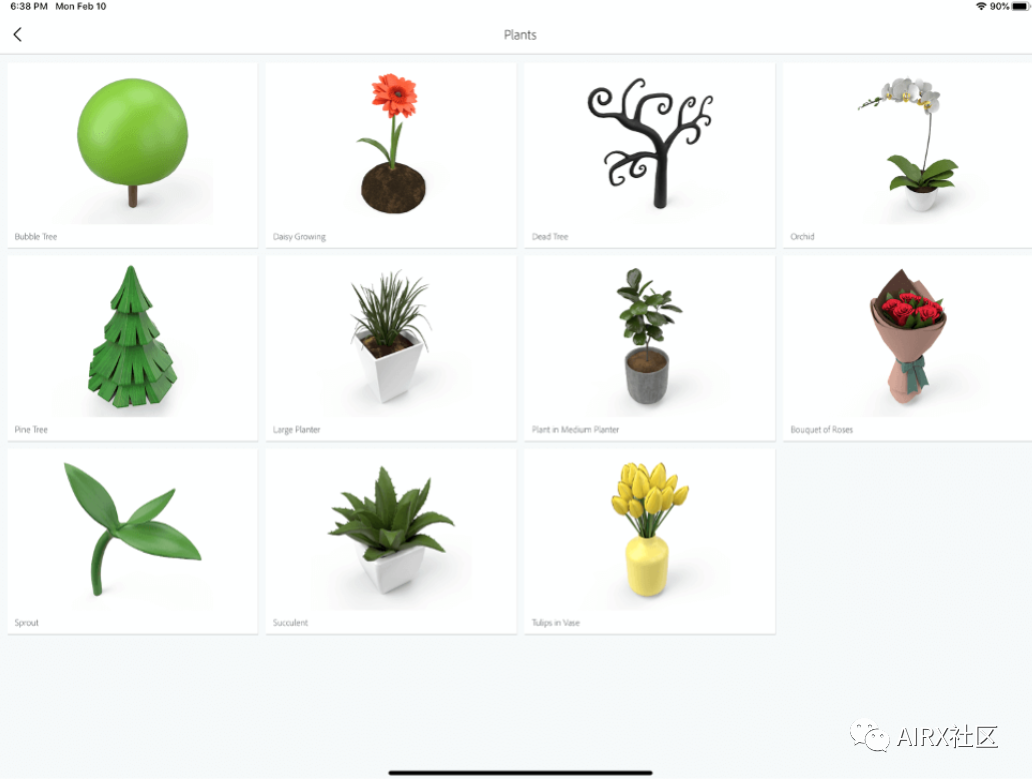Image resolution: width=1032 pixels, height=782 pixels.
Task: Select the Bouquet of Roses model
Action: [908, 348]
